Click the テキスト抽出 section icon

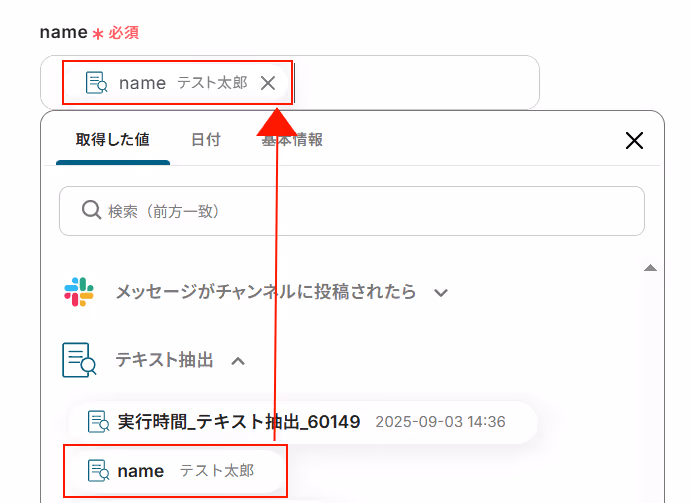[x=79, y=360]
